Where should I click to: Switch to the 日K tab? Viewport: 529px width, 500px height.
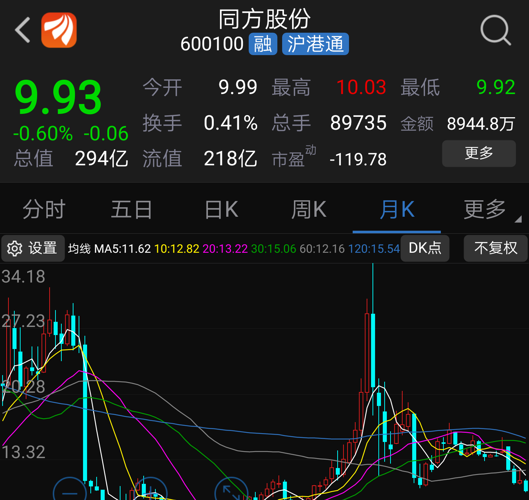[222, 210]
